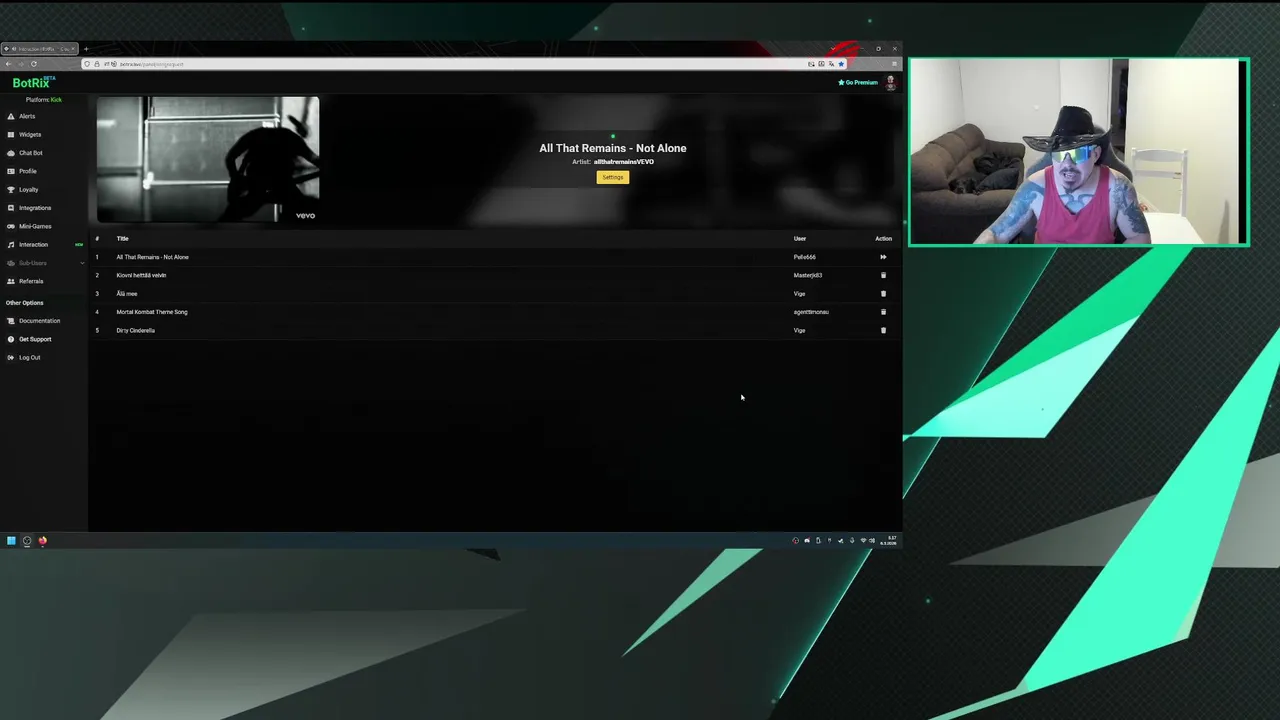Image resolution: width=1280 pixels, height=720 pixels.
Task: Open the Alerts sidebar icon
Action: (x=11, y=116)
